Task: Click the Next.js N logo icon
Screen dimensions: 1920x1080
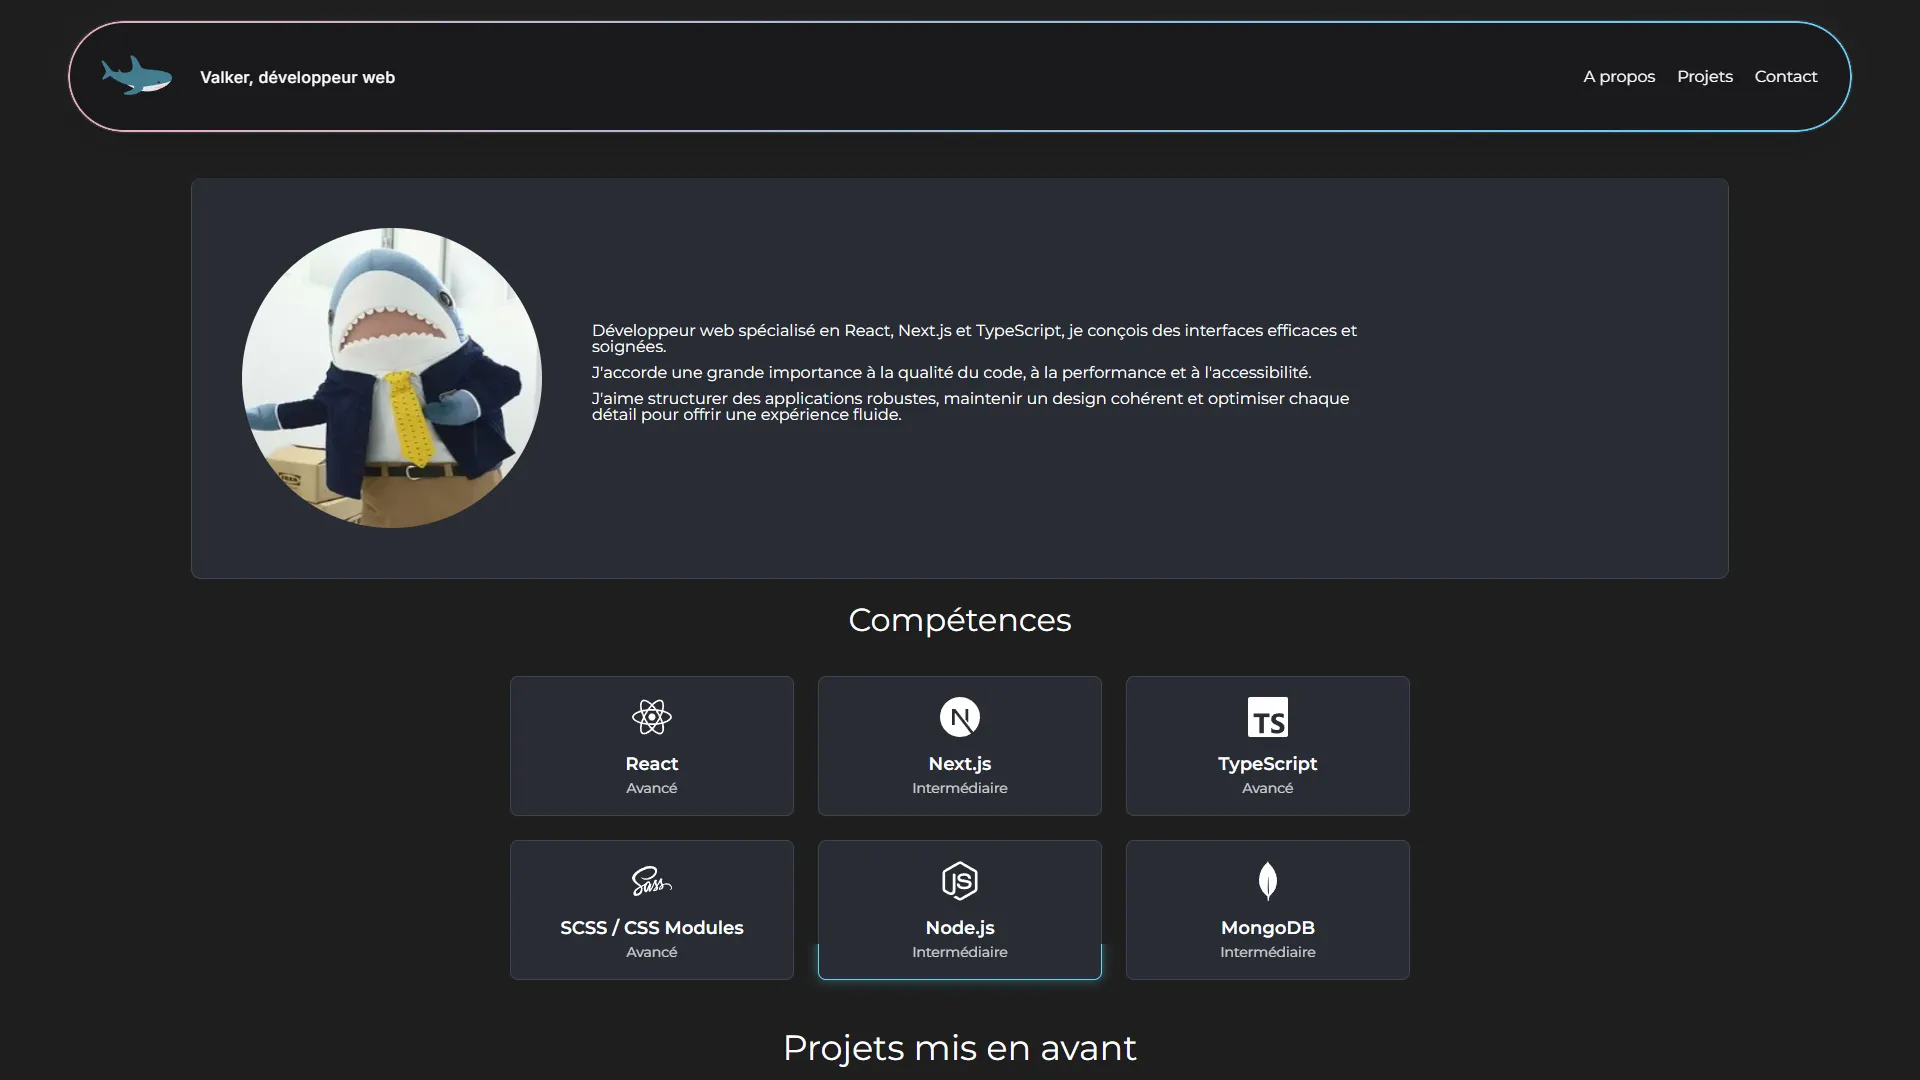Action: point(960,717)
